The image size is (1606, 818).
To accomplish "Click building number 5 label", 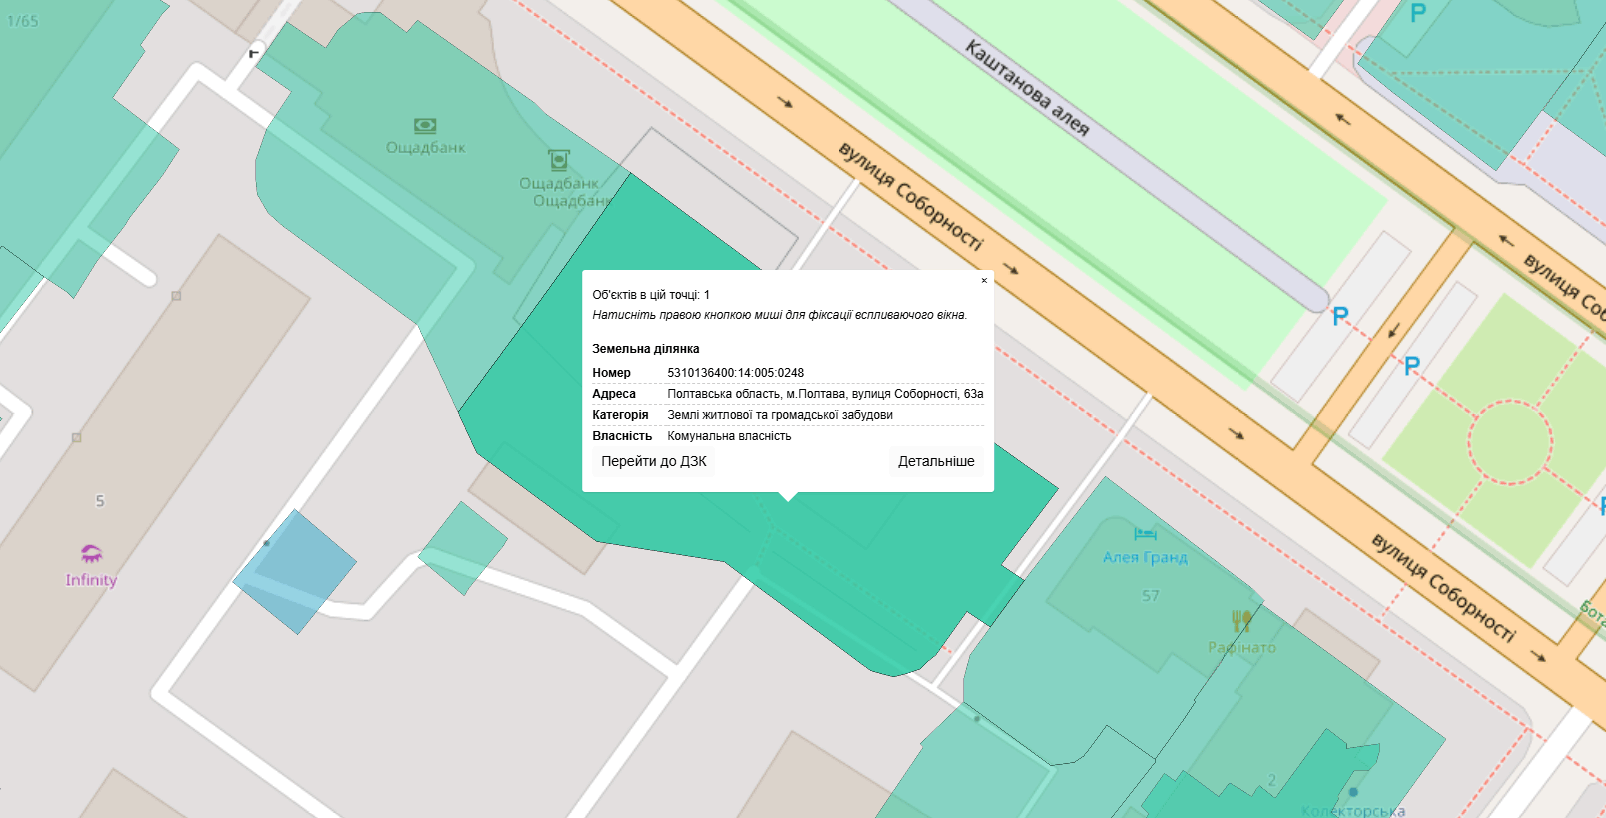I will point(100,501).
